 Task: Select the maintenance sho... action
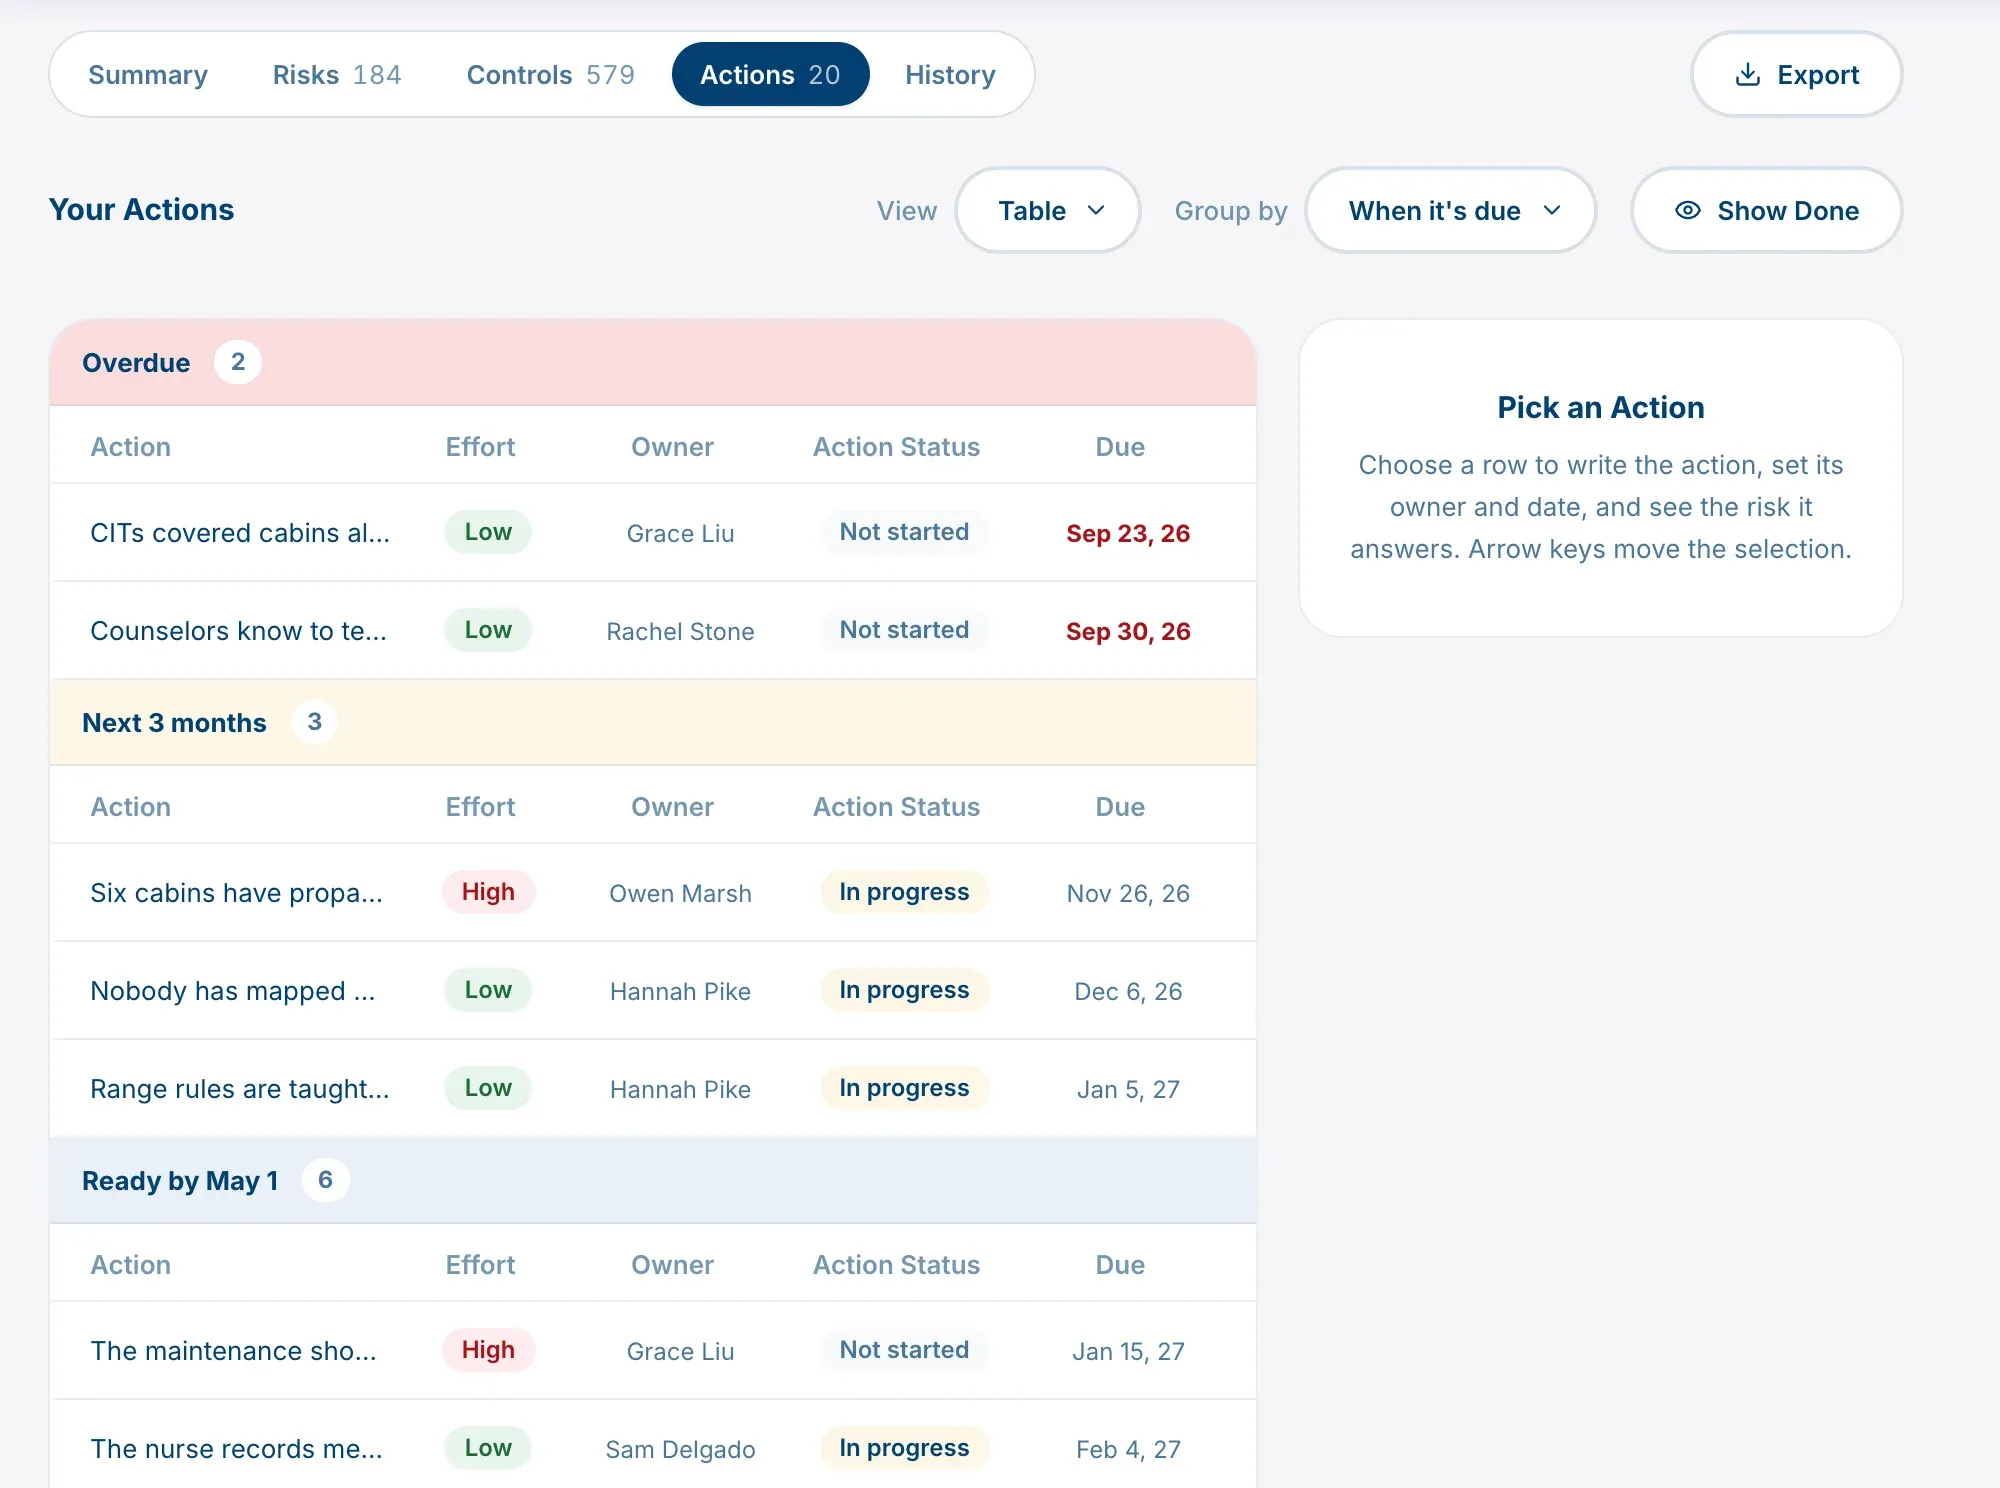(x=653, y=1350)
